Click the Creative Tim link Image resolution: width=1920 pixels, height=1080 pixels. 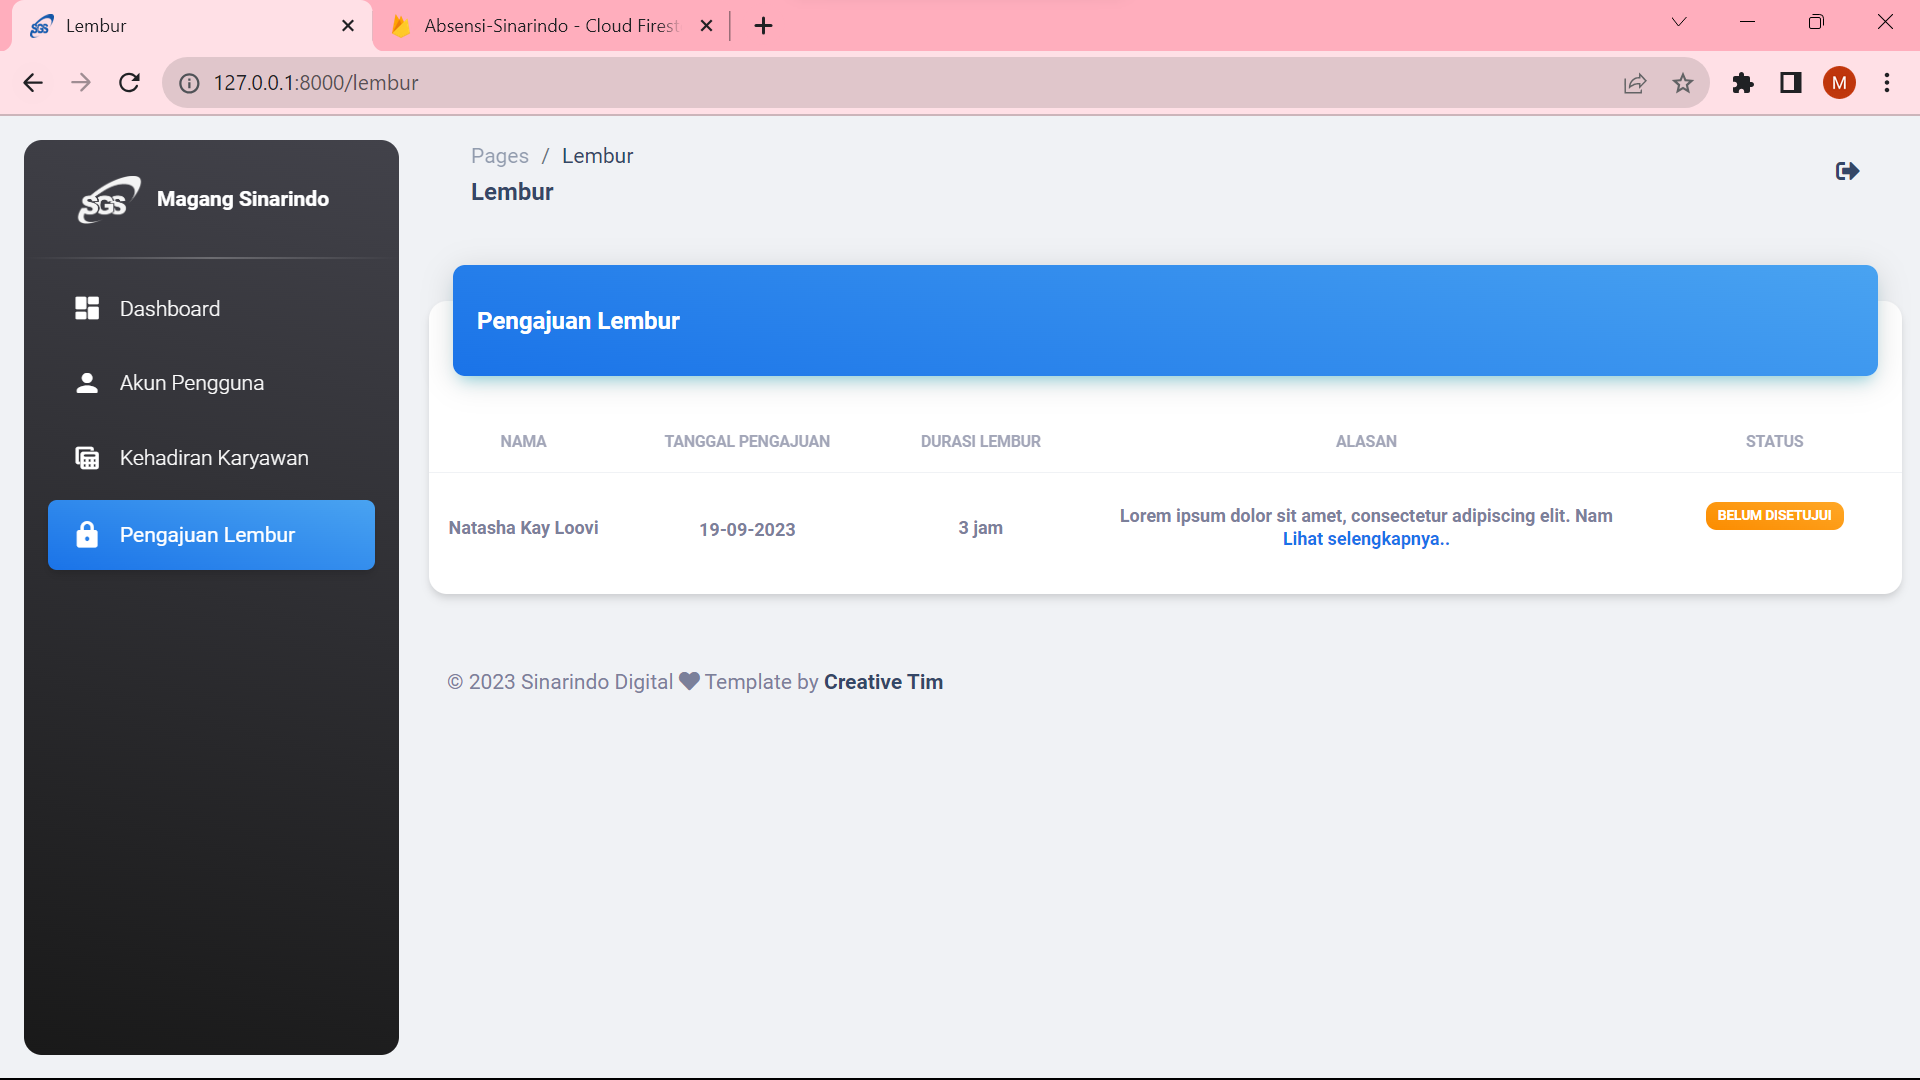coord(883,682)
